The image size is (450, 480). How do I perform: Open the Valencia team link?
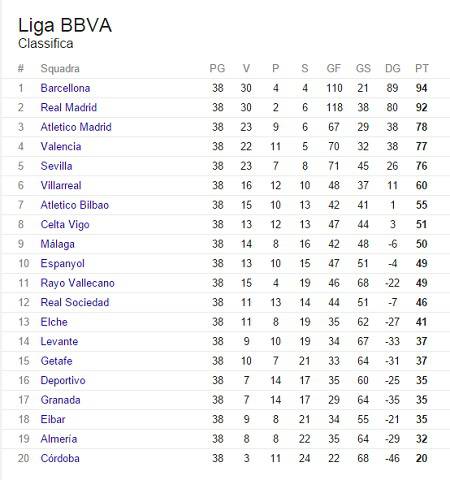click(x=61, y=147)
